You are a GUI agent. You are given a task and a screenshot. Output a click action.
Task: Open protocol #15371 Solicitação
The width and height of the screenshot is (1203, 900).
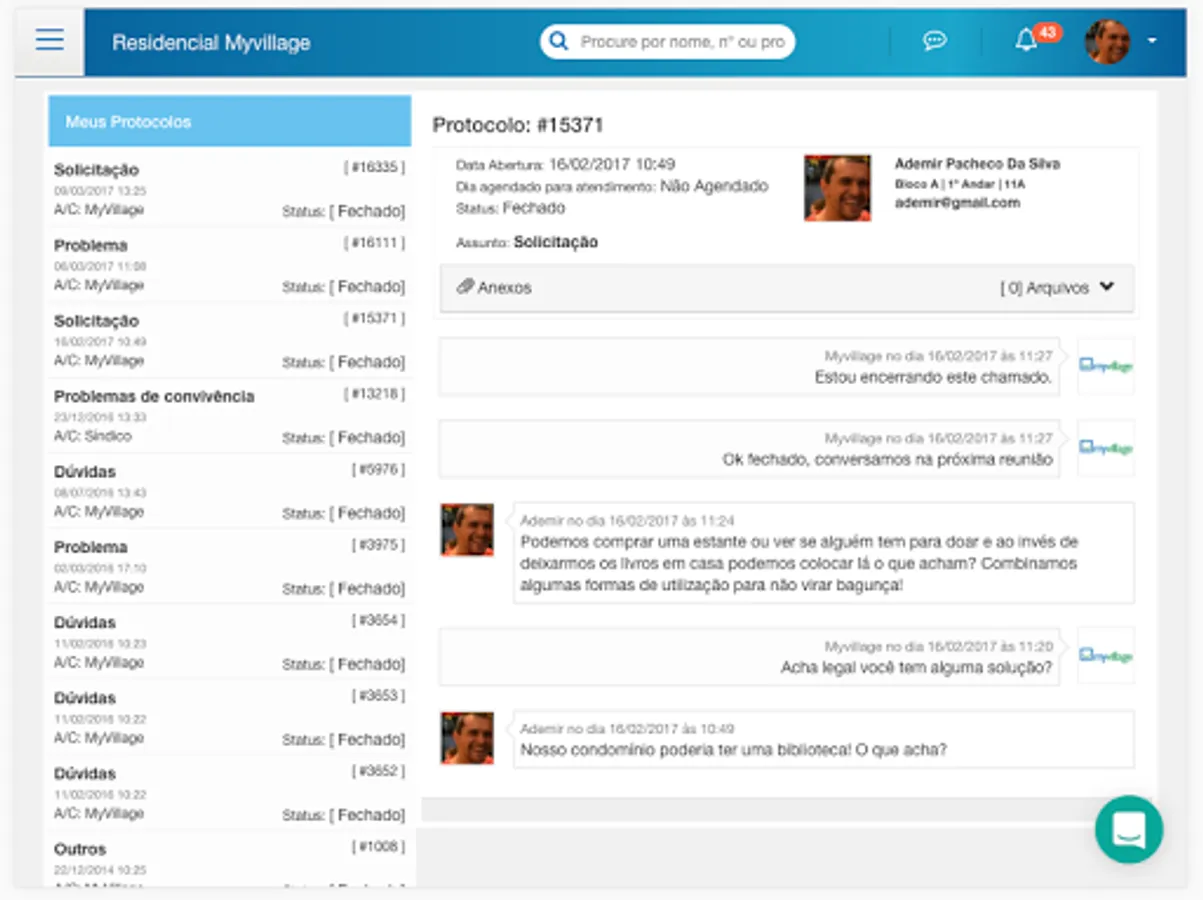[230, 340]
